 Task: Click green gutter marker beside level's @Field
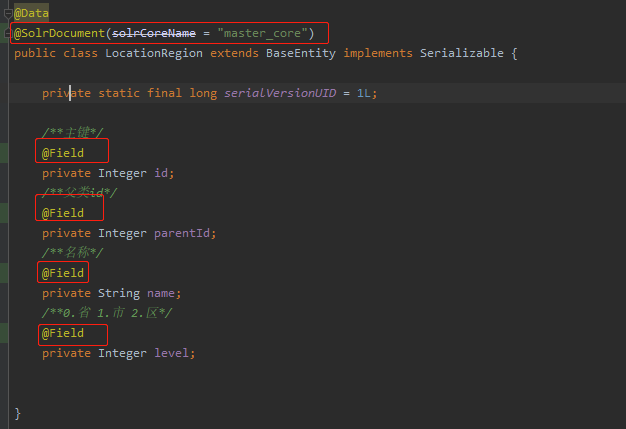[x=4, y=333]
